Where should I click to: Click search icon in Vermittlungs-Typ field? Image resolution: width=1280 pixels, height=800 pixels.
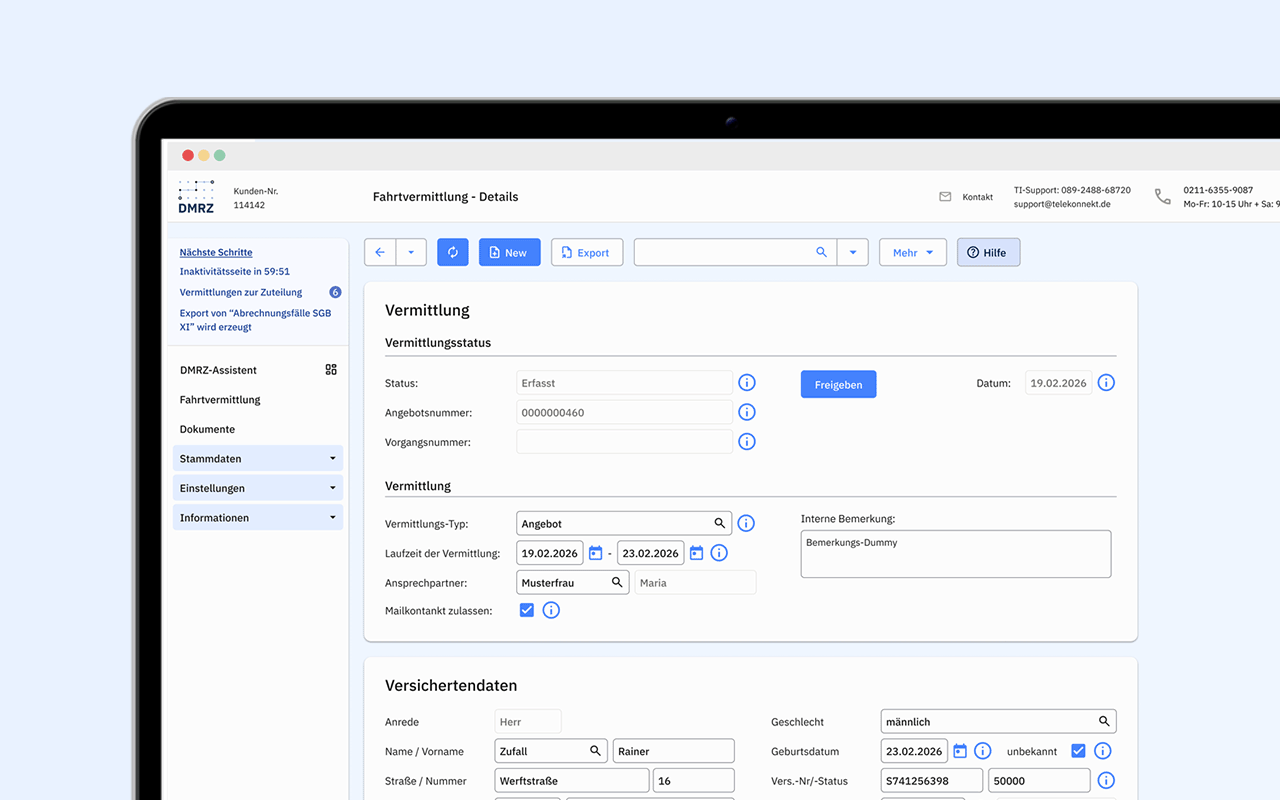click(x=719, y=523)
